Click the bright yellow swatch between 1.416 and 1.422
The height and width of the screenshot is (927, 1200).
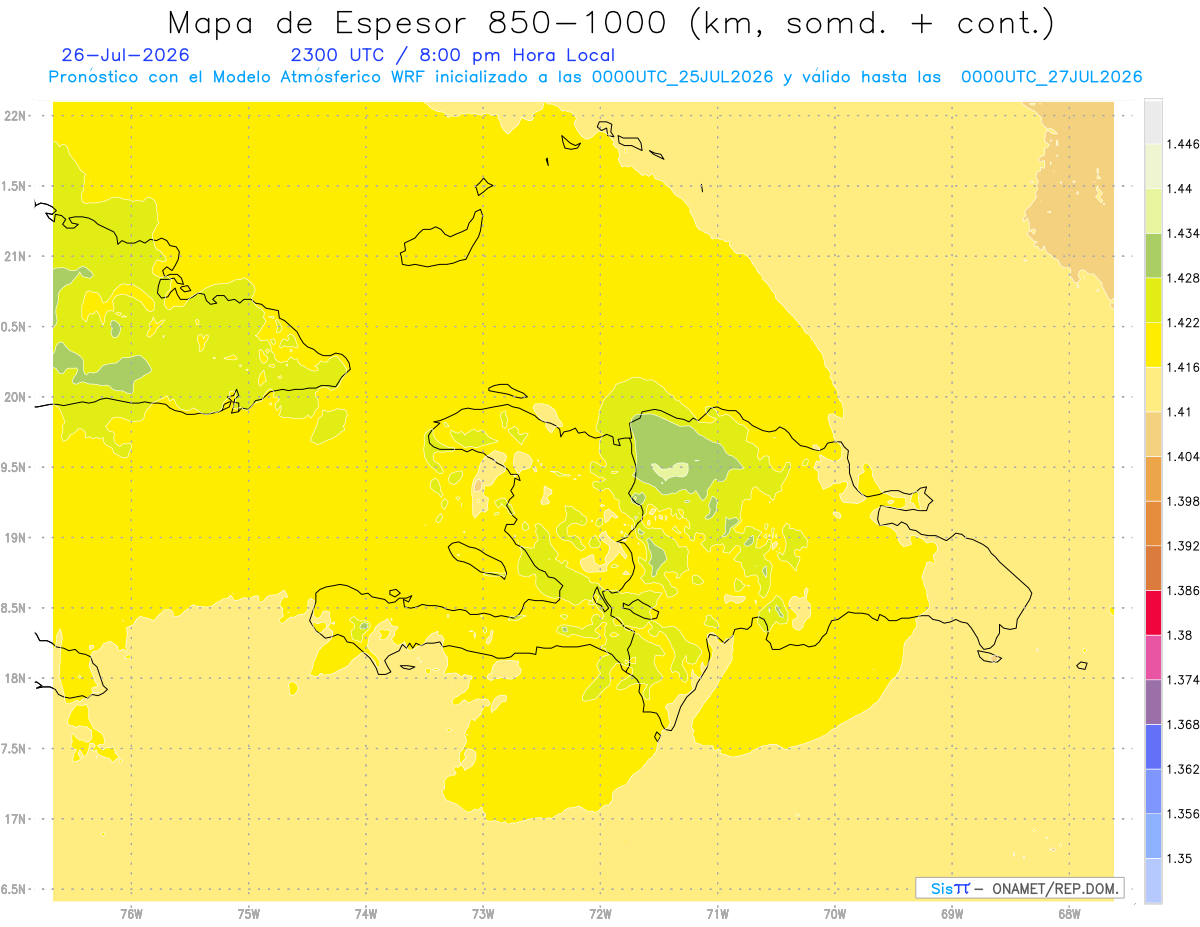pyautogui.click(x=1153, y=344)
